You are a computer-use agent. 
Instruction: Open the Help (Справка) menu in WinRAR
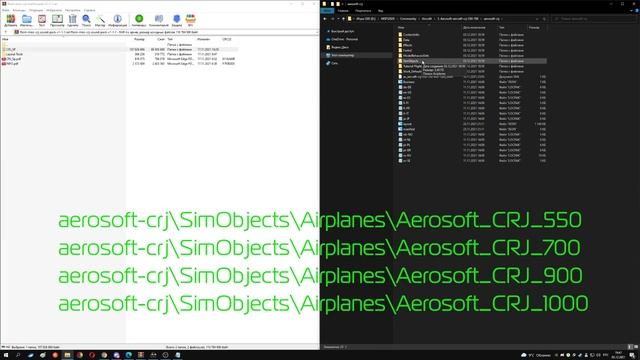(x=89, y=10)
